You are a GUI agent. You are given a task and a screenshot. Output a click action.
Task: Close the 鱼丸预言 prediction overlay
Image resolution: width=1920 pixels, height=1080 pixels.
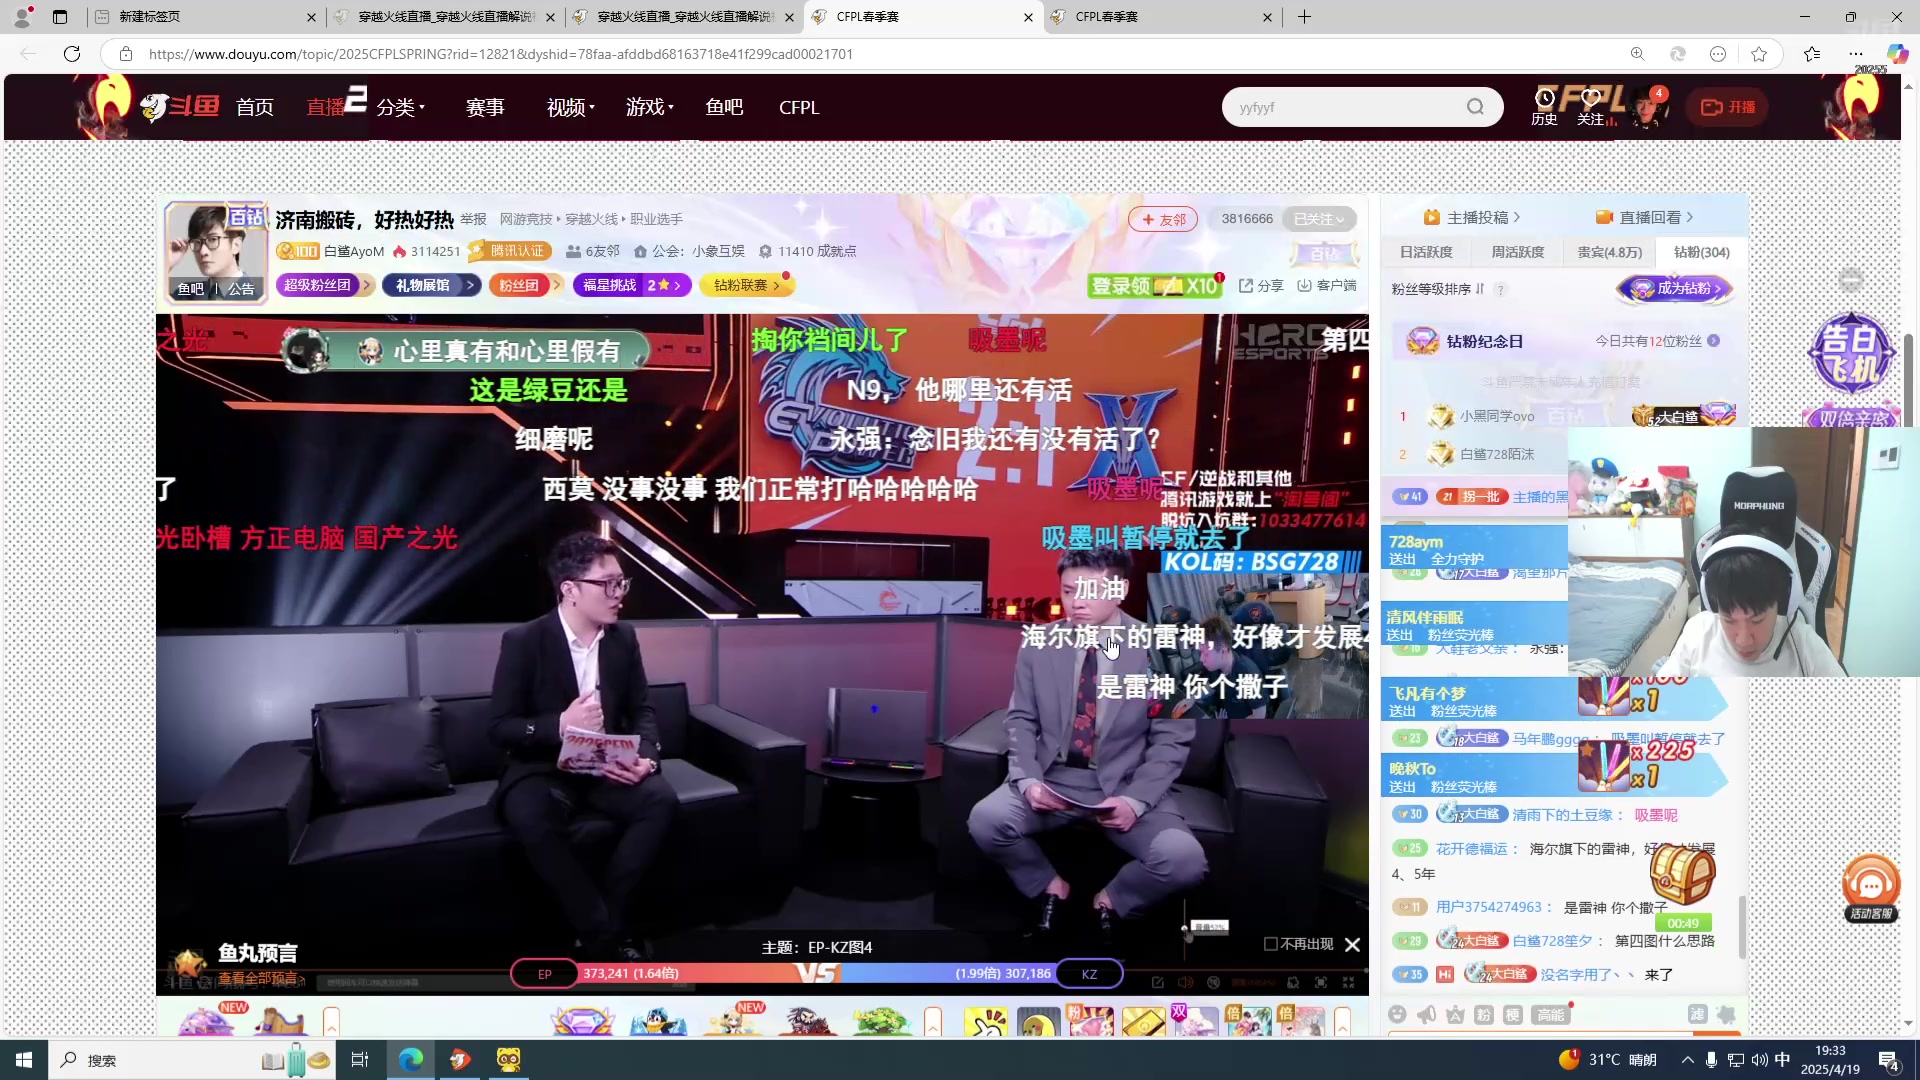click(x=1352, y=944)
